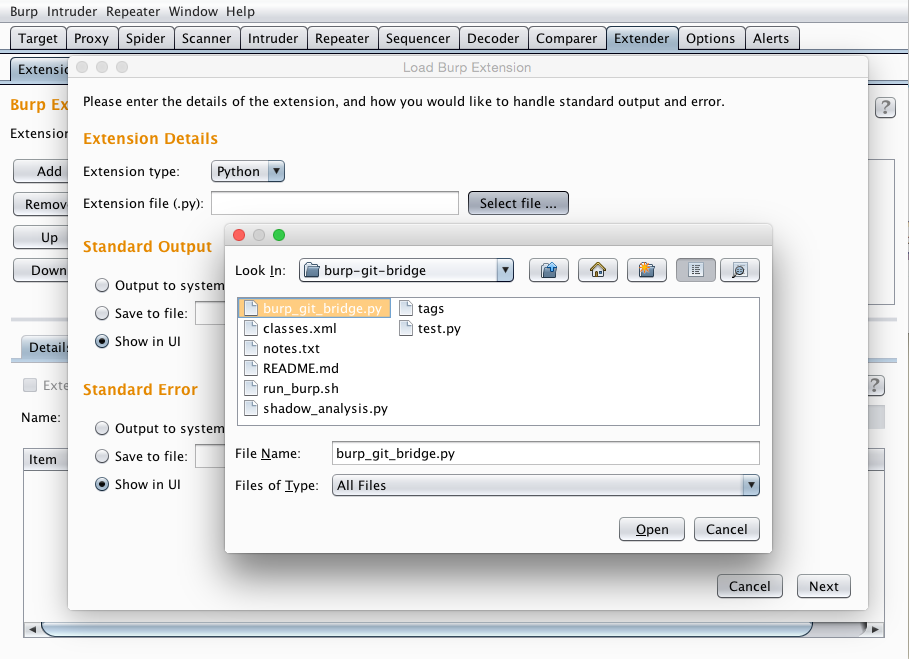
Task: Click notes.txt file icon
Action: pos(250,348)
